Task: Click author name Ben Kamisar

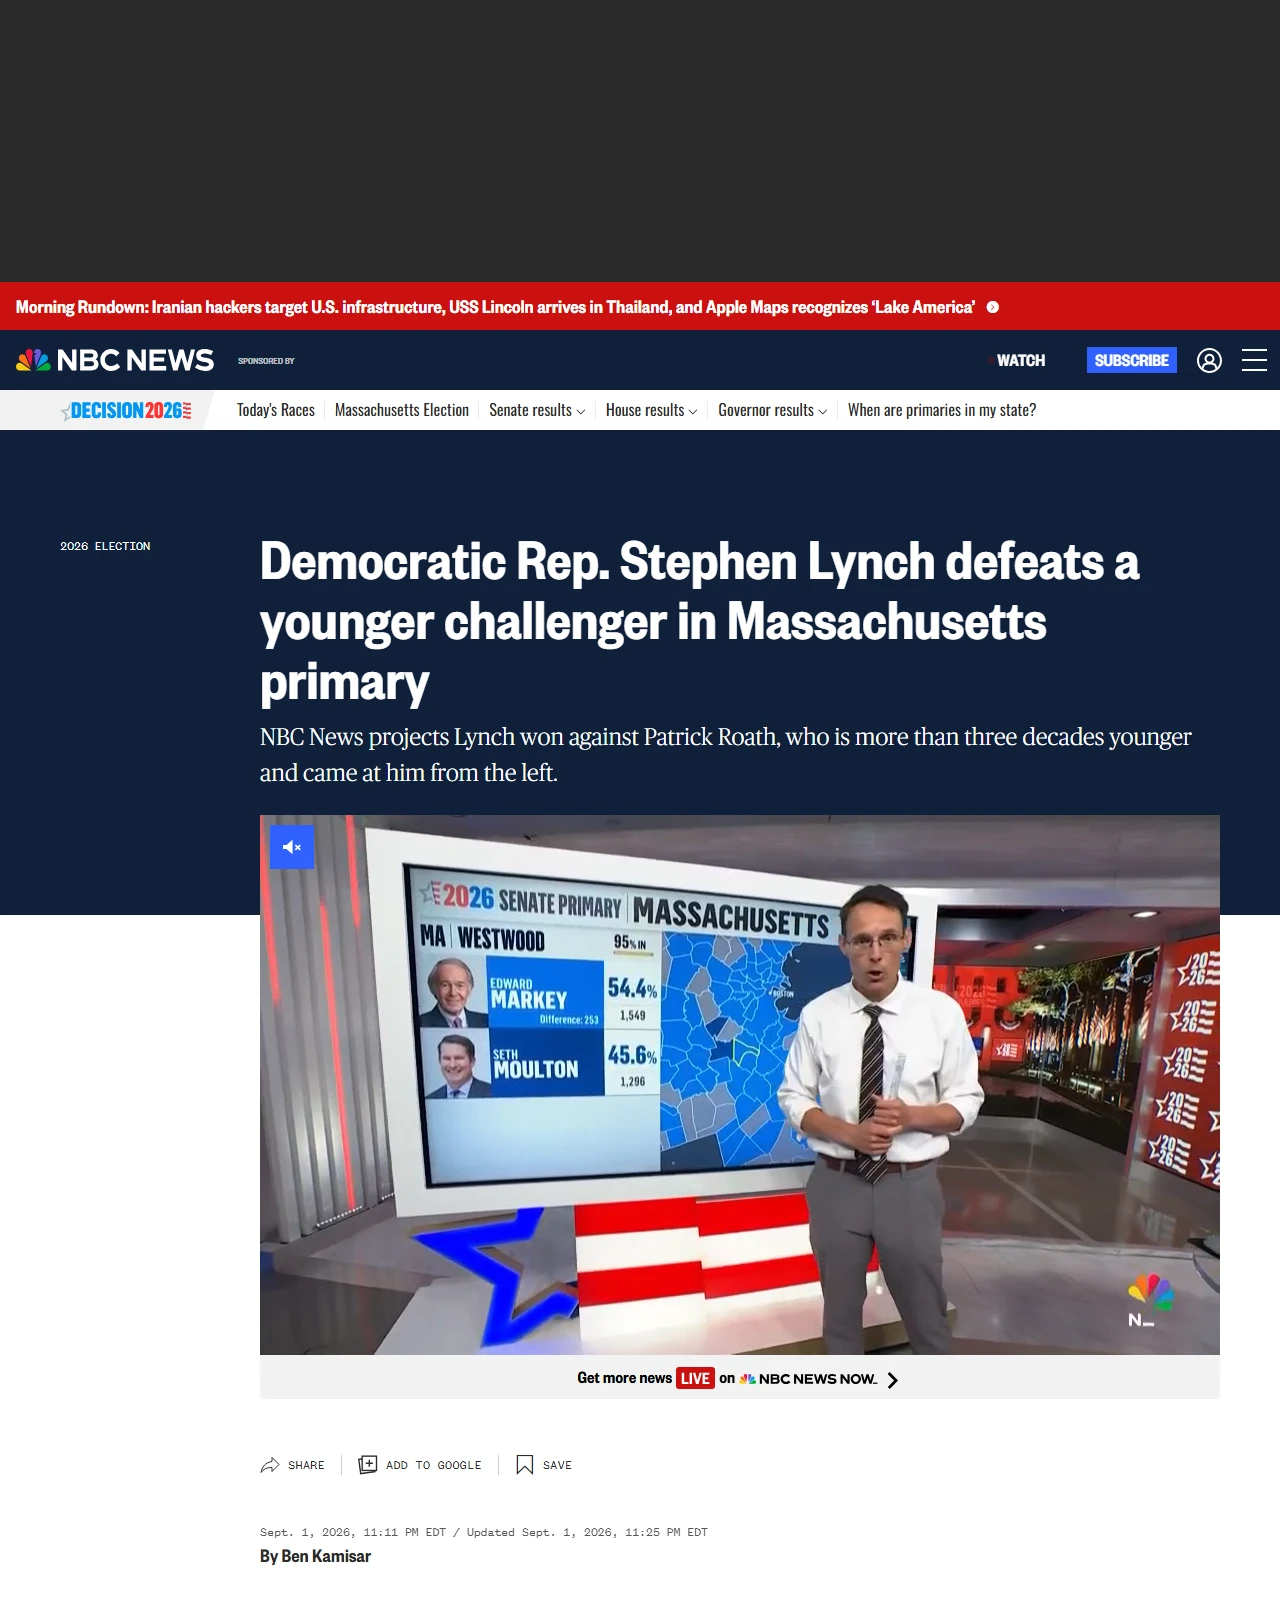Action: [326, 1556]
